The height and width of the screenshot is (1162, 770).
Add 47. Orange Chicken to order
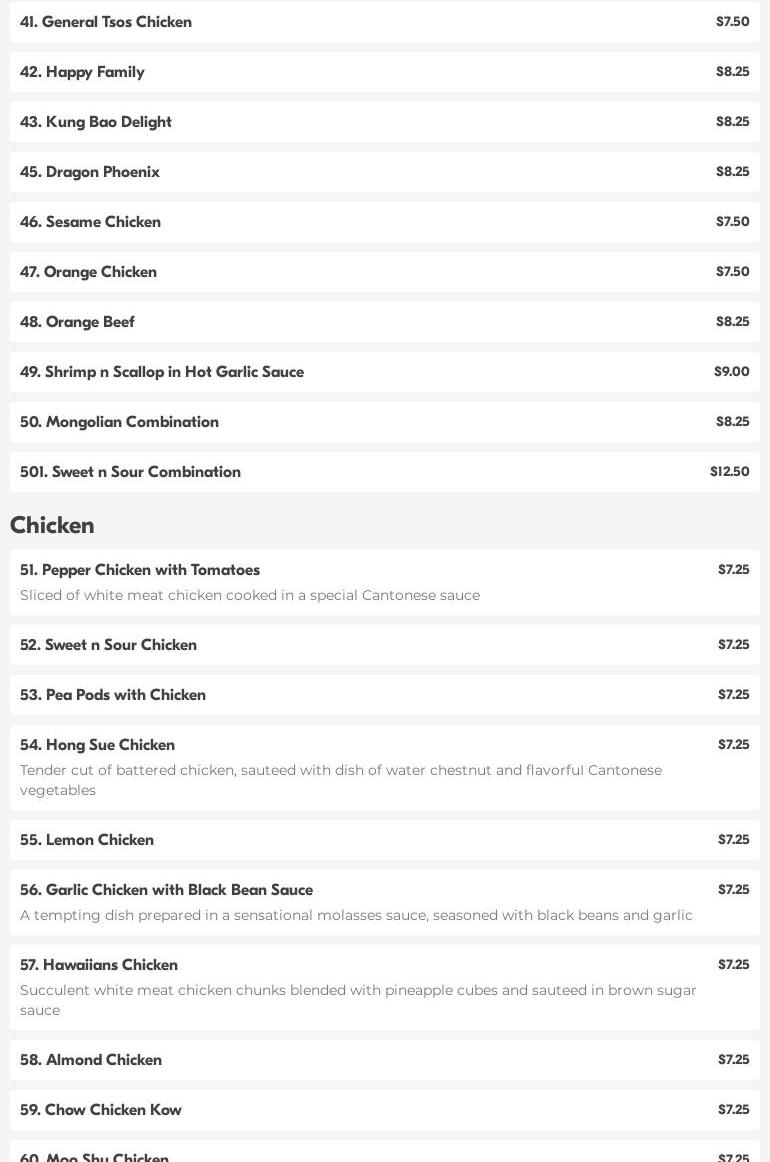click(88, 272)
